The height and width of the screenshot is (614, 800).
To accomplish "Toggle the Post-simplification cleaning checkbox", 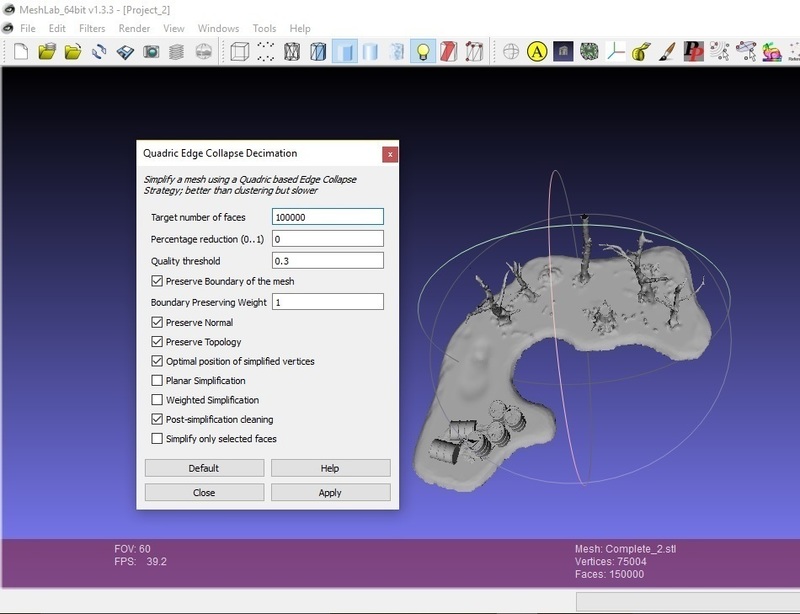I will (157, 420).
